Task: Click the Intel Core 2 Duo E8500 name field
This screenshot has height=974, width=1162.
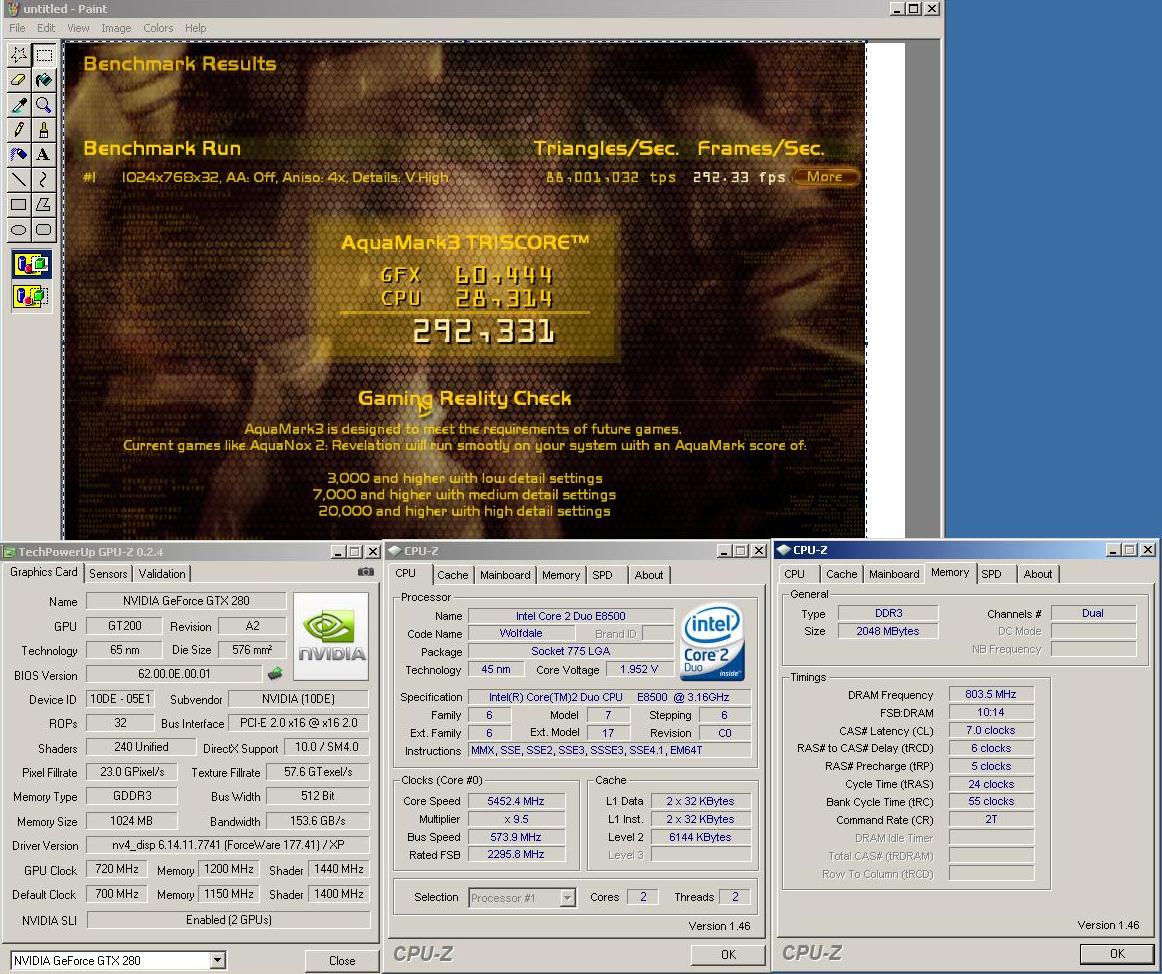Action: (x=571, y=616)
